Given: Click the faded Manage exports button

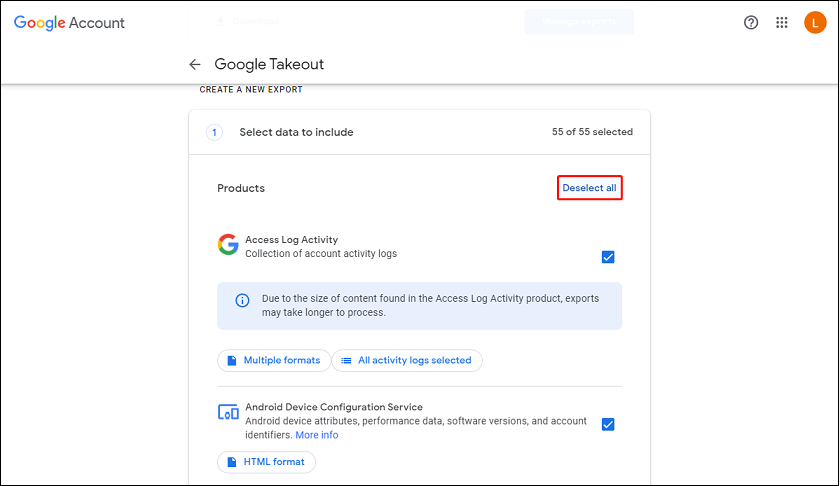Looking at the screenshot, I should click(x=579, y=21).
